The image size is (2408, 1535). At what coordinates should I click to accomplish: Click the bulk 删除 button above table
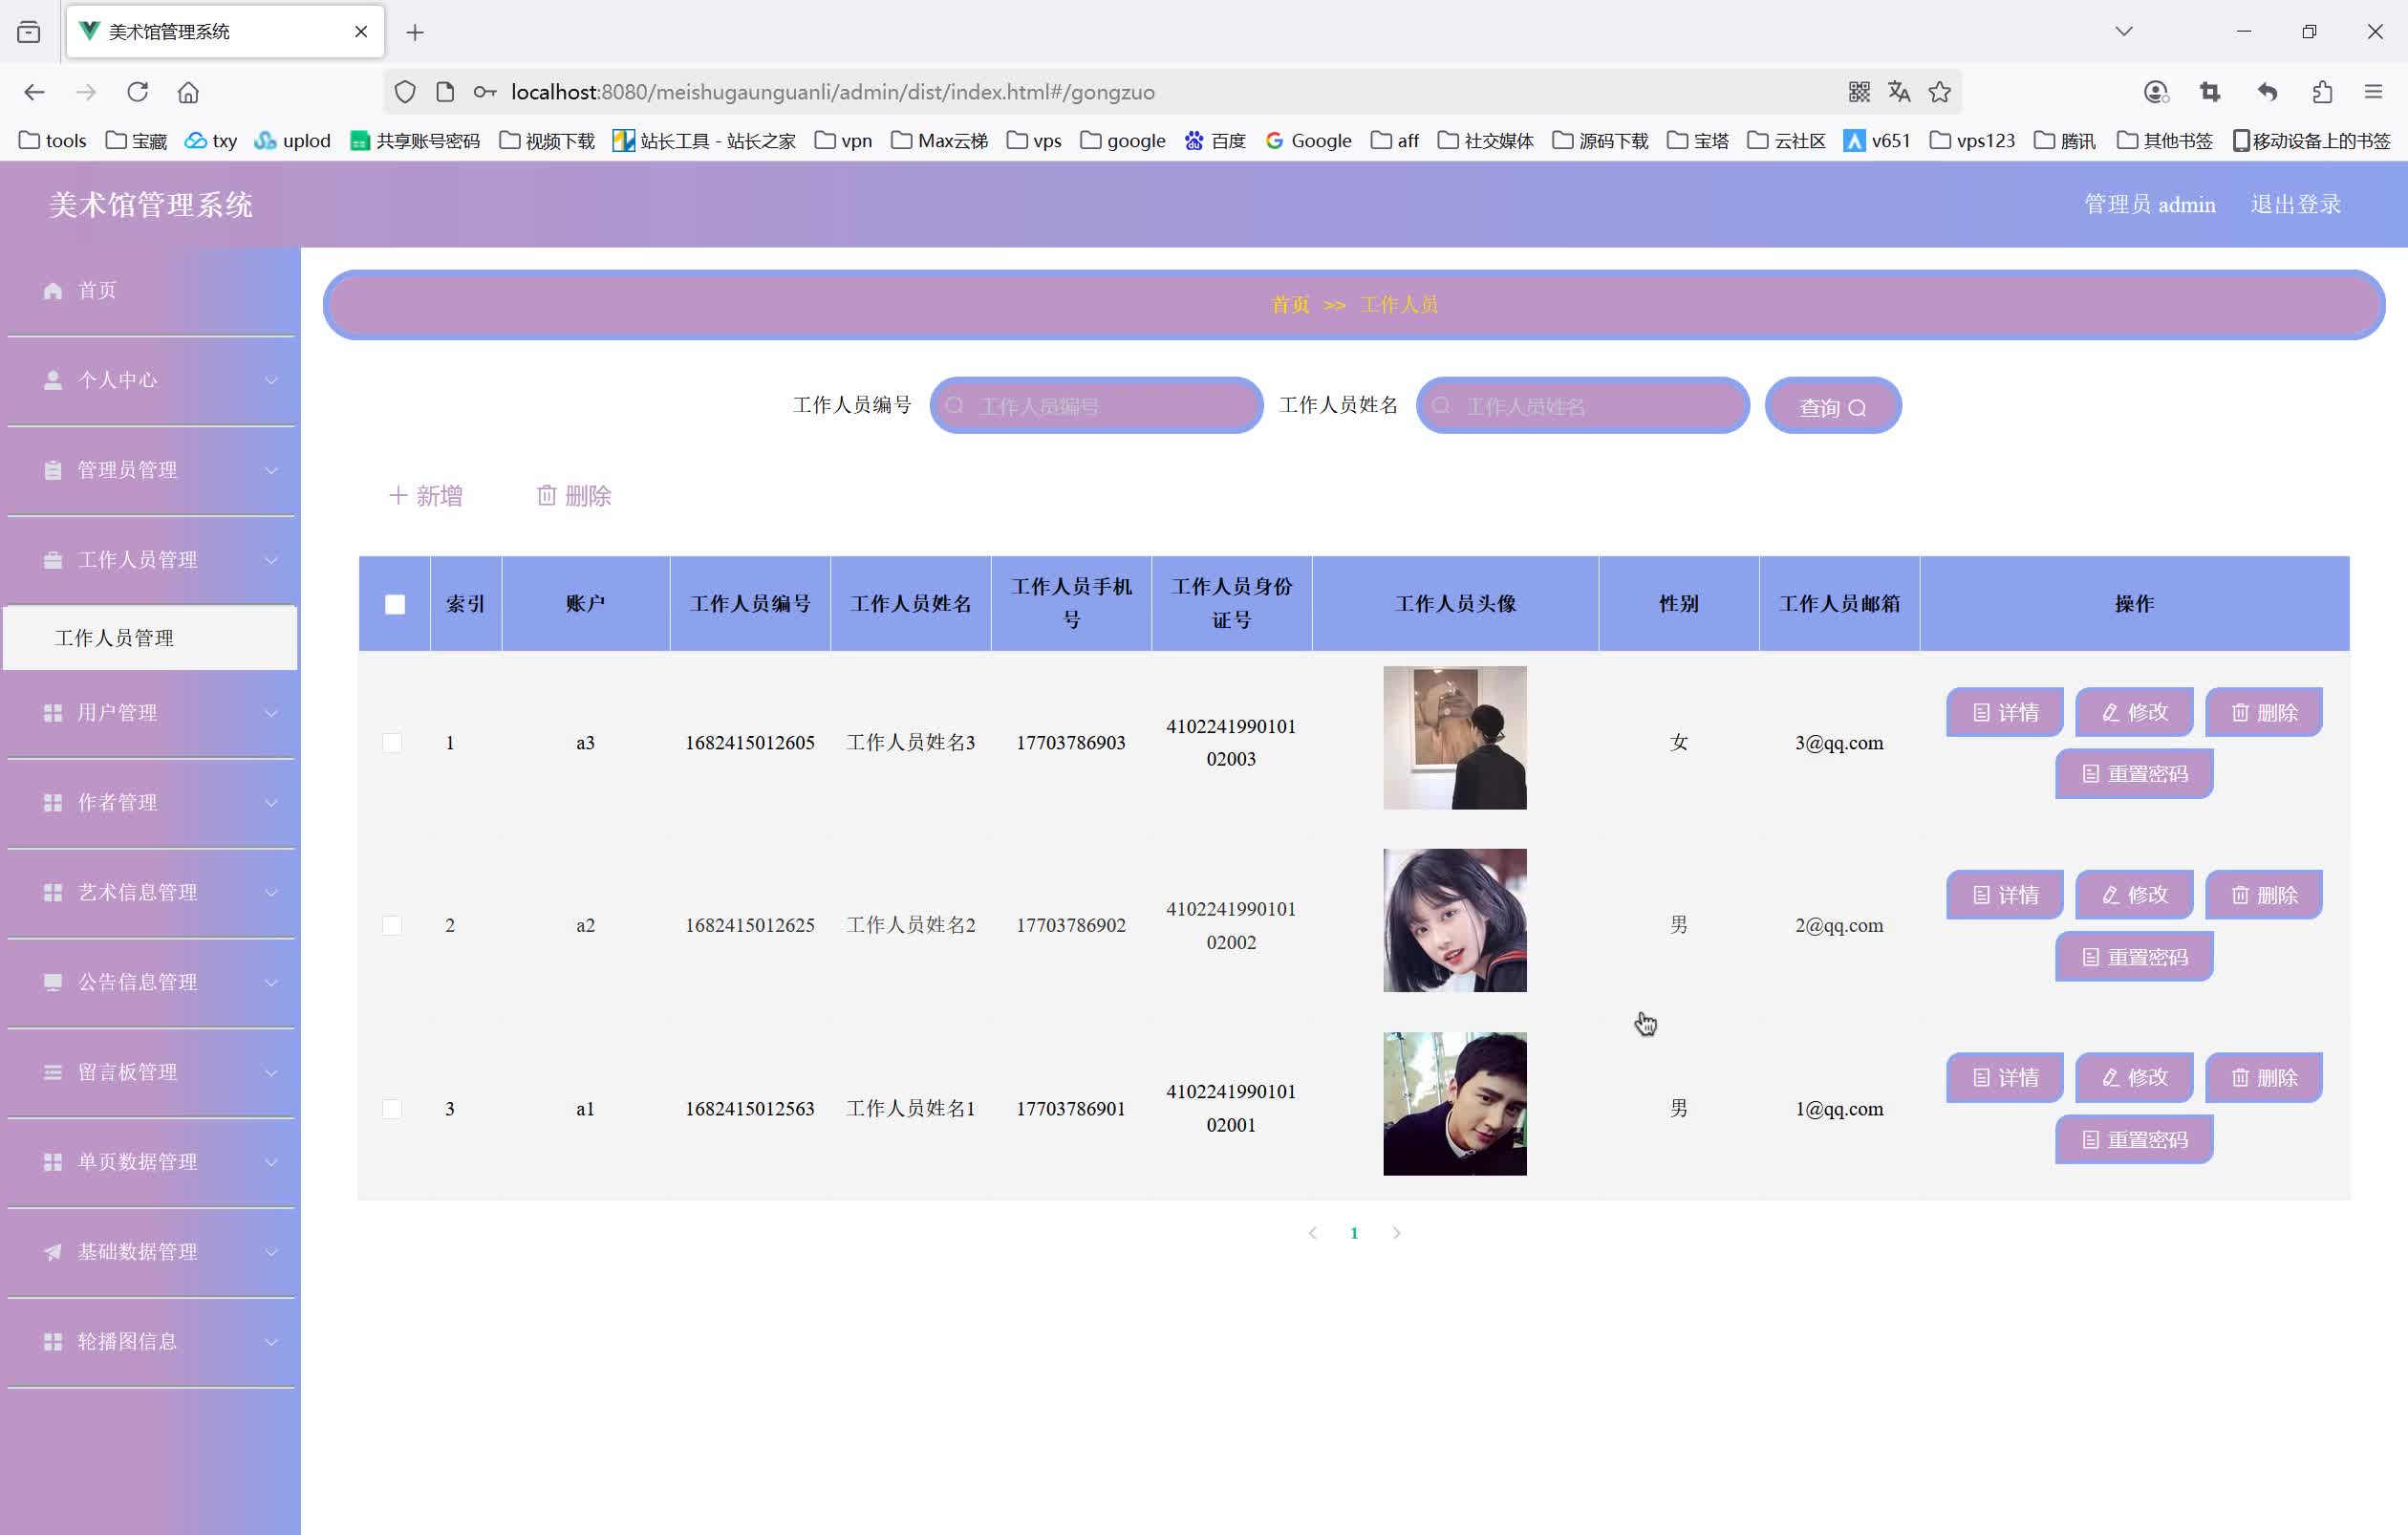tap(574, 496)
